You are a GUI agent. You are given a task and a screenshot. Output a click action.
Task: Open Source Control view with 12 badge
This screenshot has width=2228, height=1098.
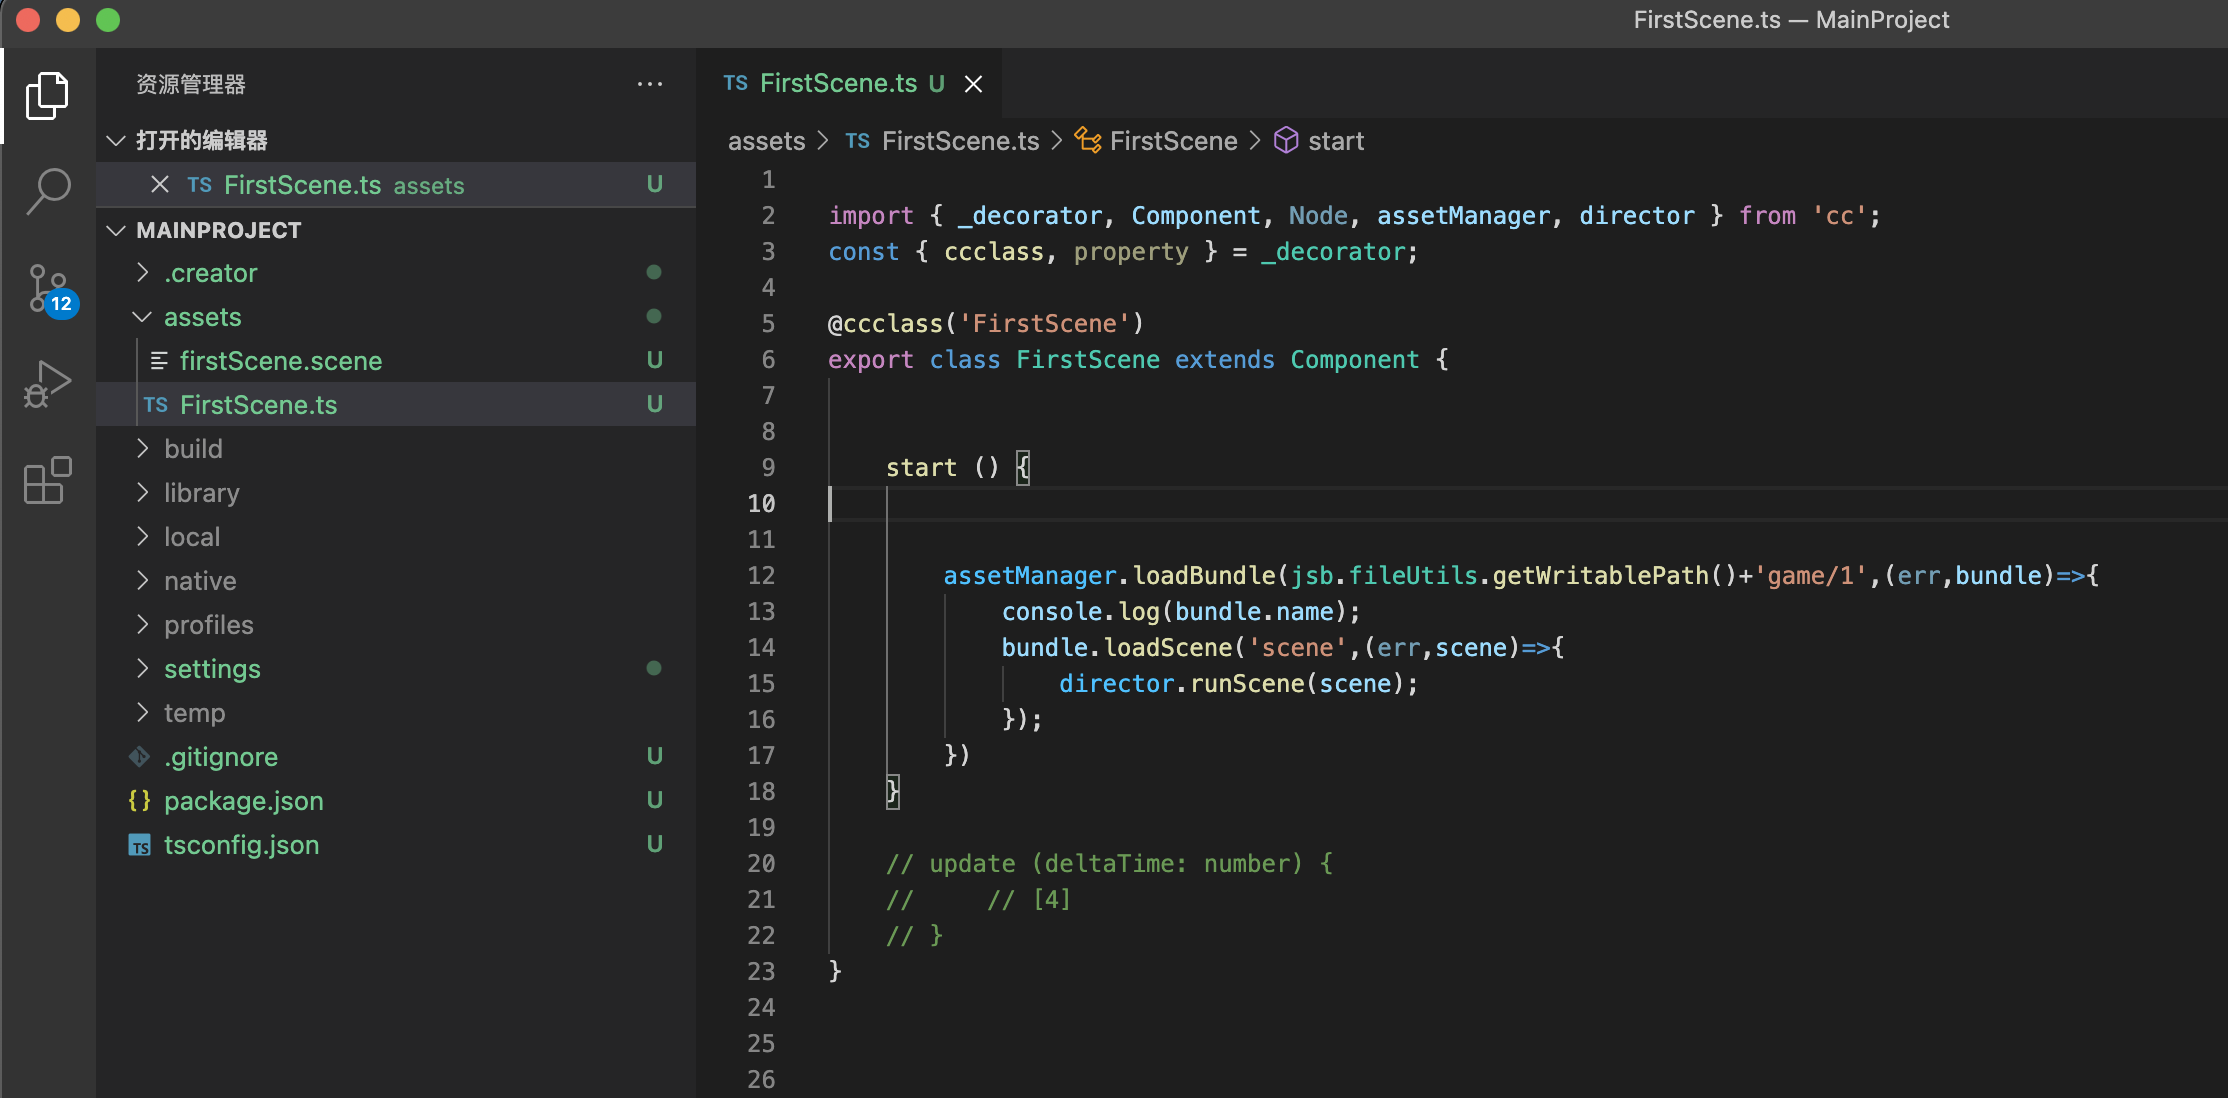coord(47,289)
